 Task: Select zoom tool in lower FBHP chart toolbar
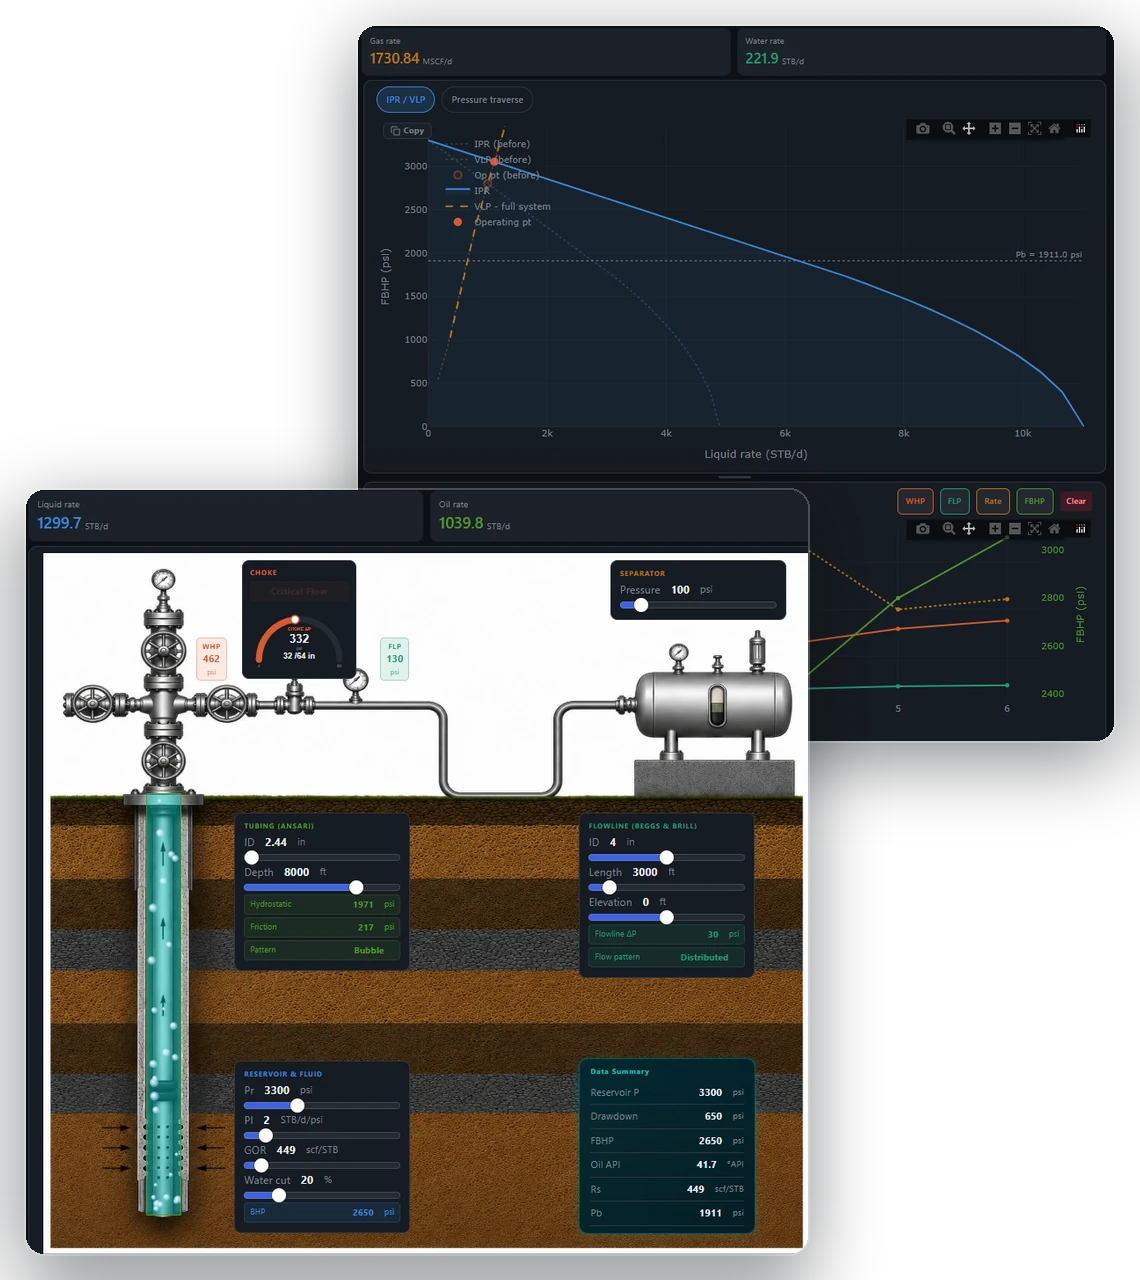tap(948, 529)
